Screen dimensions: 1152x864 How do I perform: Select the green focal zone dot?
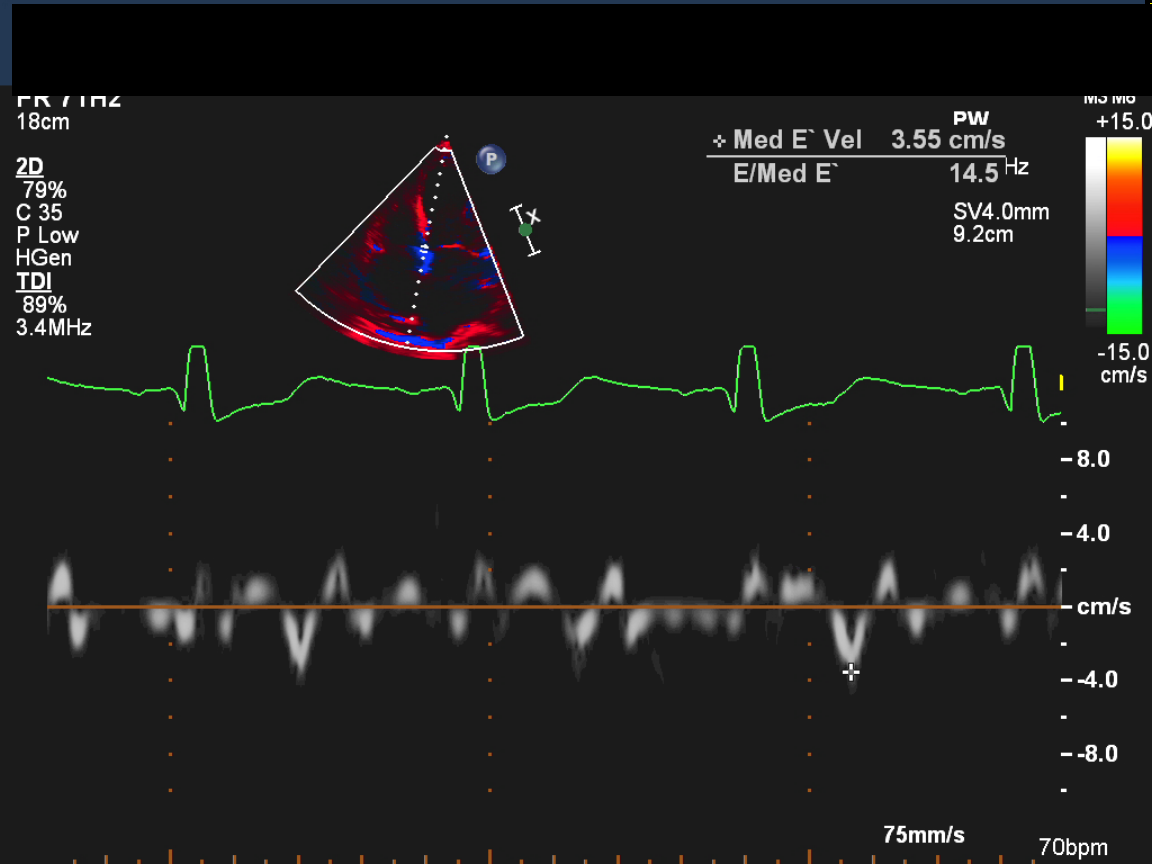[525, 230]
